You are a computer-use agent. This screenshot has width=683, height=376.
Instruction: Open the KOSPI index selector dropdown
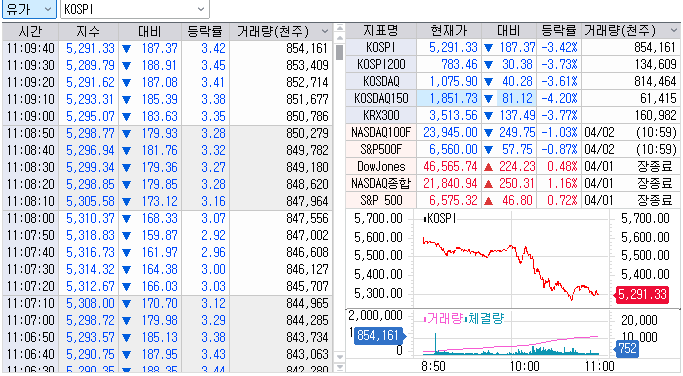[x=135, y=9]
